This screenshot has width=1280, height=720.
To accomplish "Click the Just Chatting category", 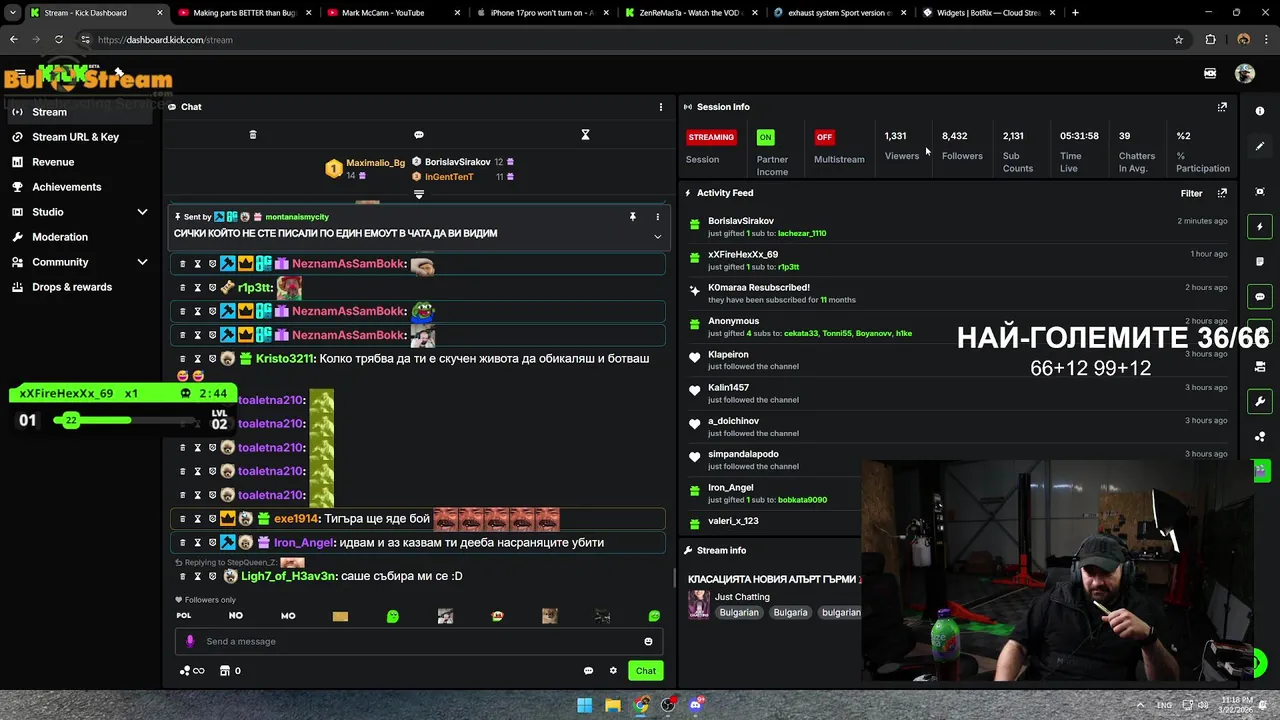I will click(x=742, y=597).
